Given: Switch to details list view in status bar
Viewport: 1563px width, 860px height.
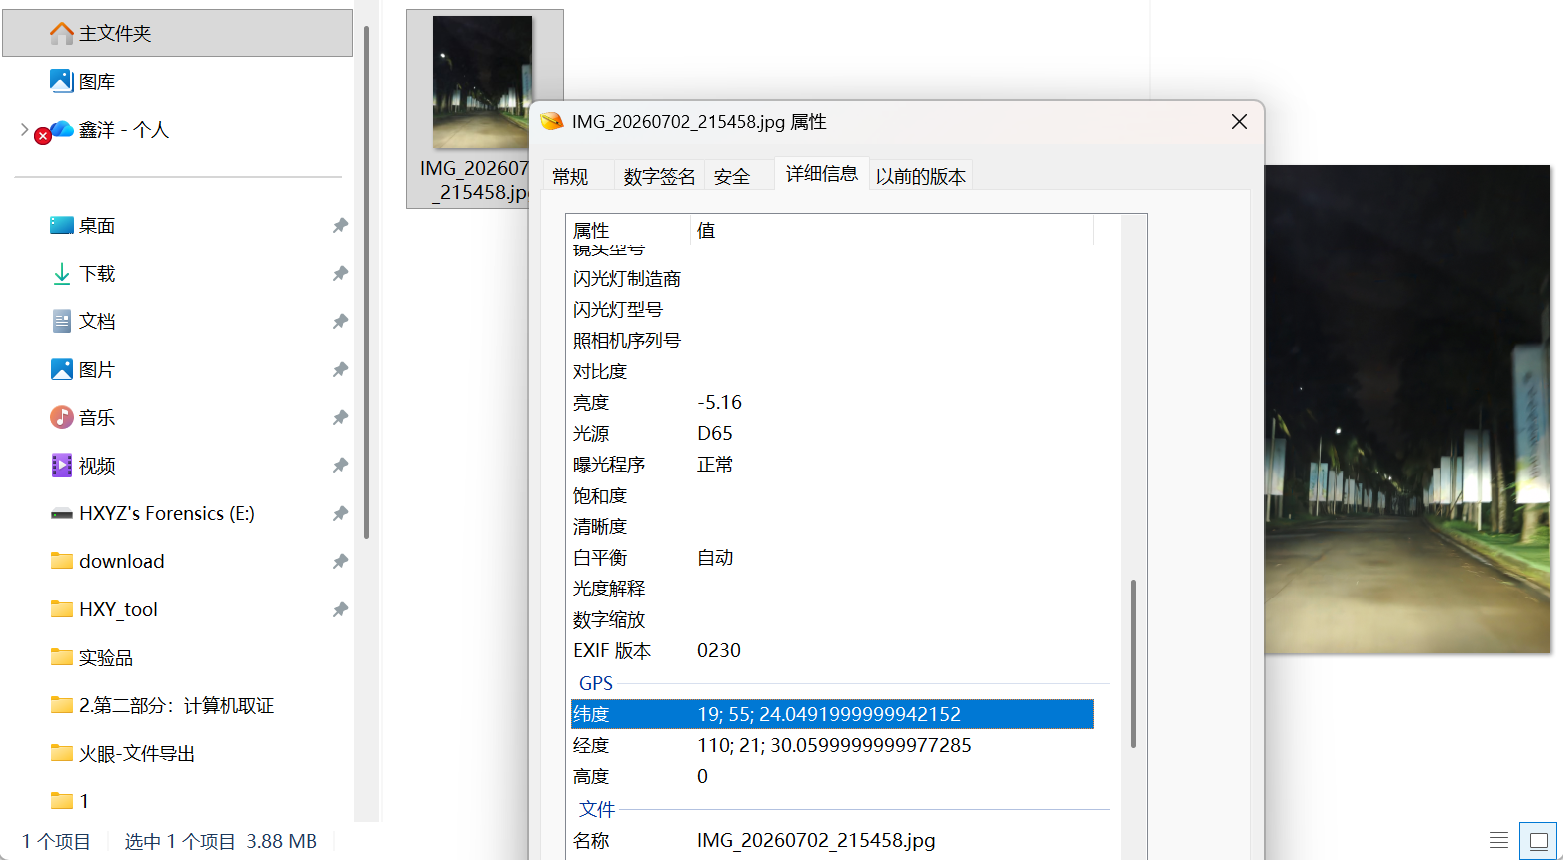Looking at the screenshot, I should click(x=1499, y=841).
